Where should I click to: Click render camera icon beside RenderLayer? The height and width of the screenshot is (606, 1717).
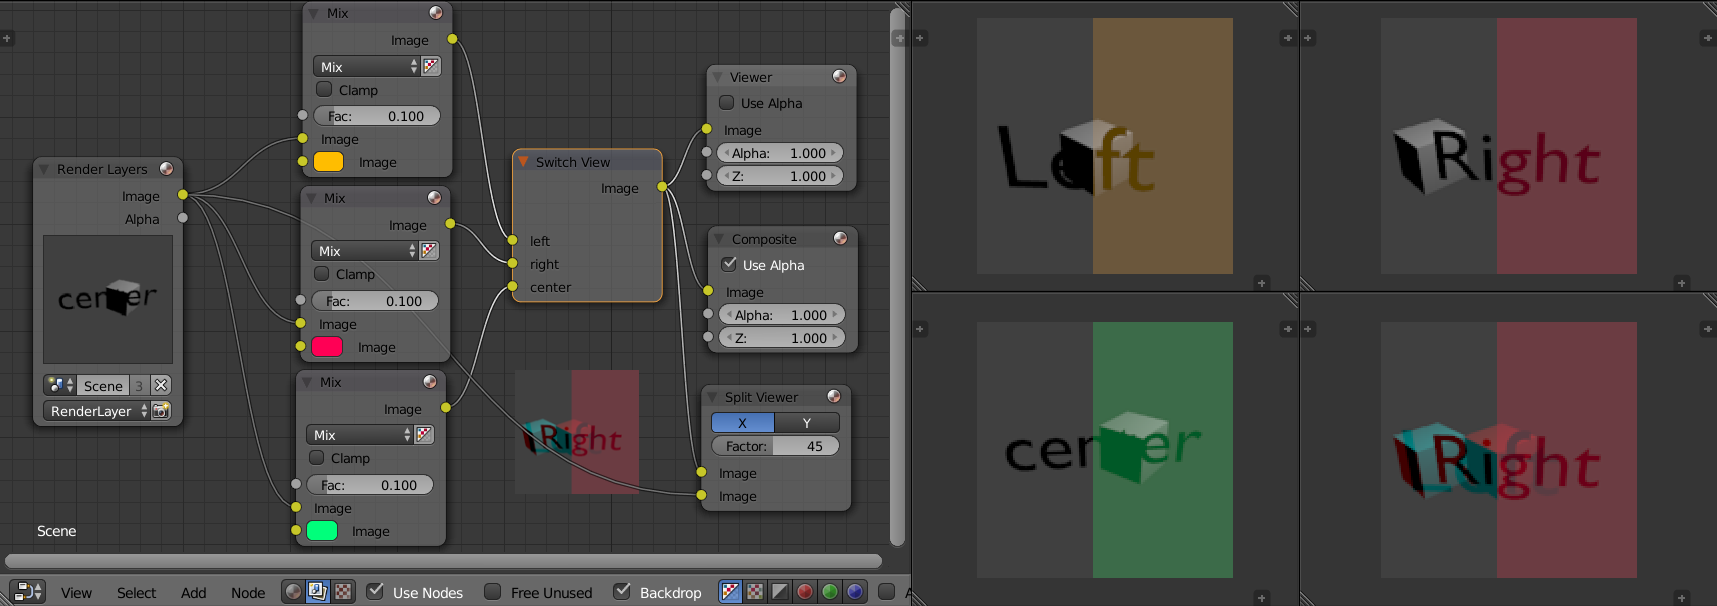(161, 411)
